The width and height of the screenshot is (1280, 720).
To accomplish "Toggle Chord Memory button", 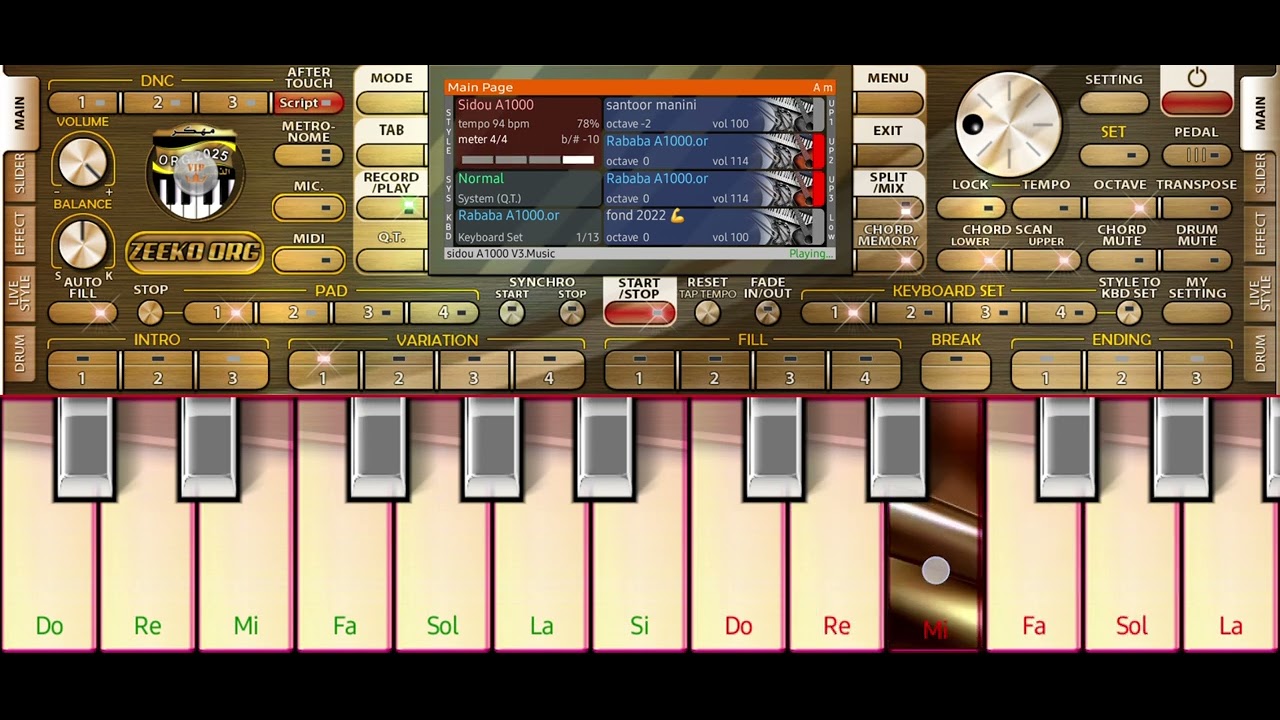I will point(889,260).
